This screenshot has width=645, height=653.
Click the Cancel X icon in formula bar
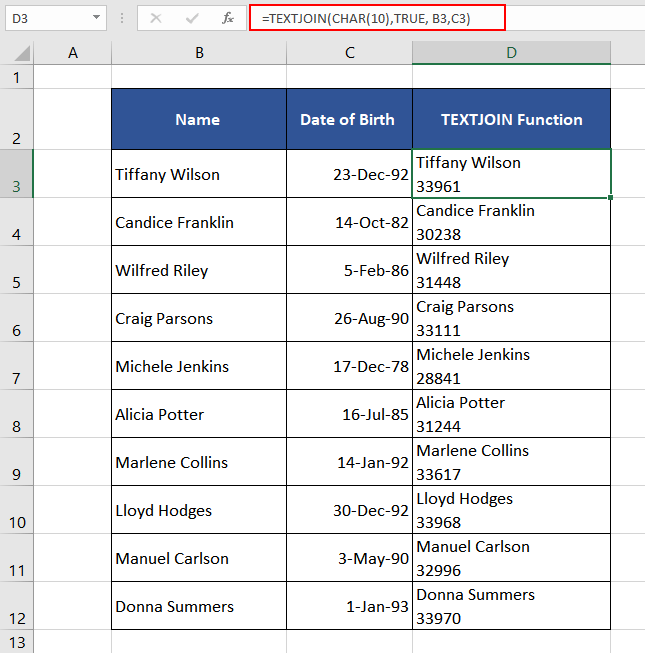pyautogui.click(x=157, y=18)
